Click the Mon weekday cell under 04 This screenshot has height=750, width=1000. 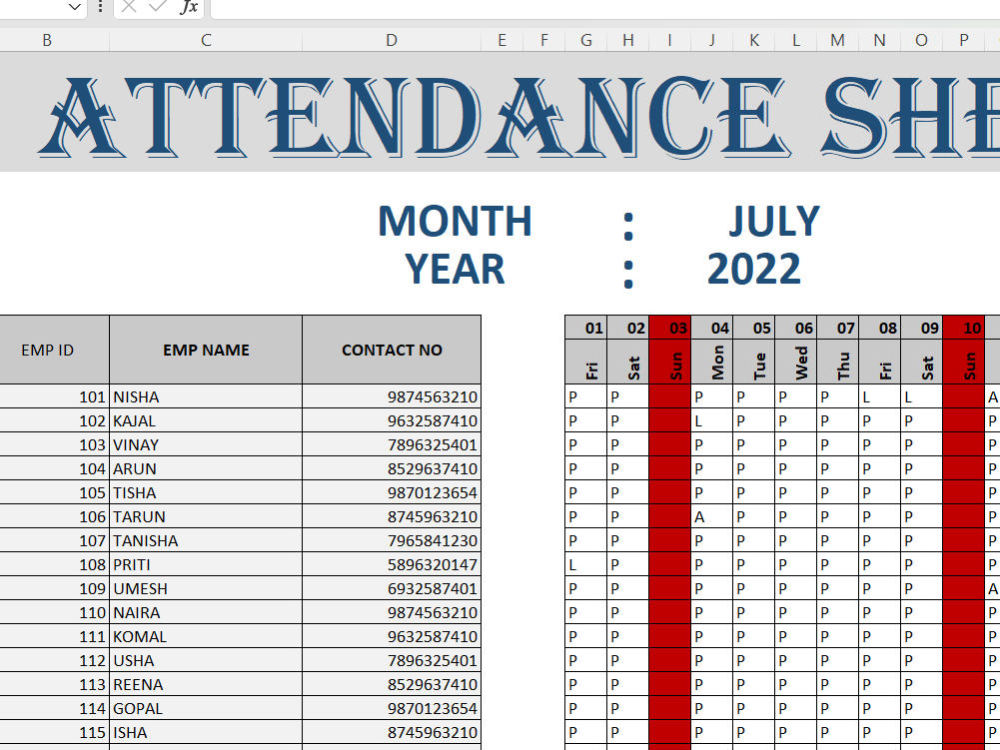click(x=712, y=362)
